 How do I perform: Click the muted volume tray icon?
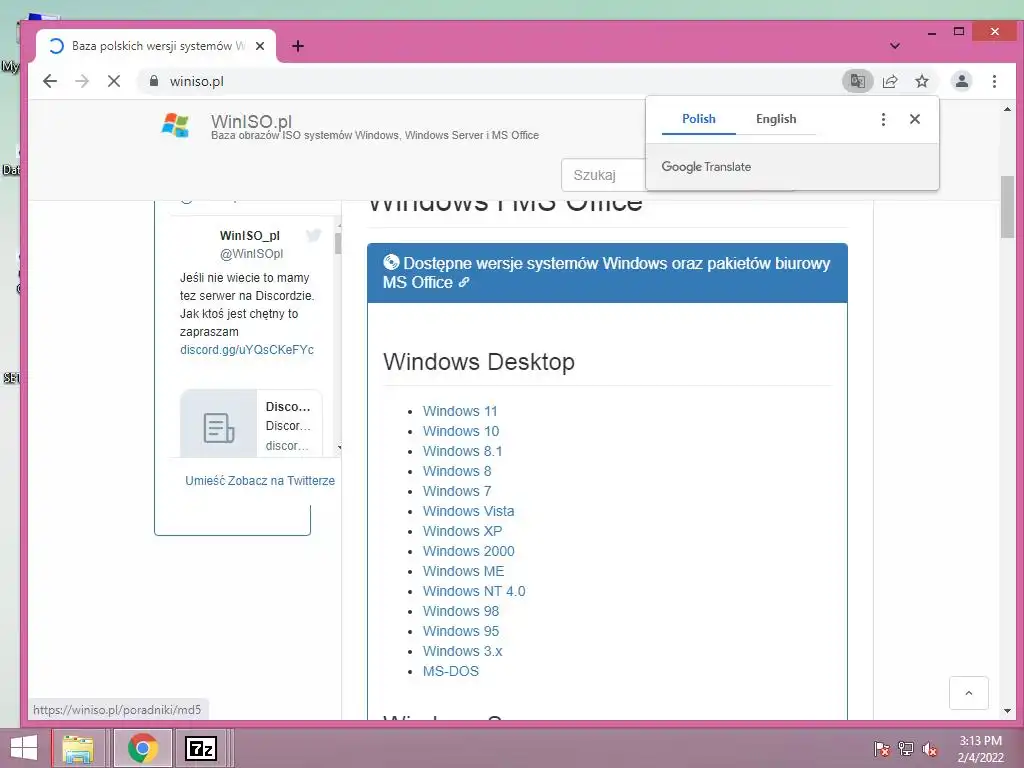(930, 748)
